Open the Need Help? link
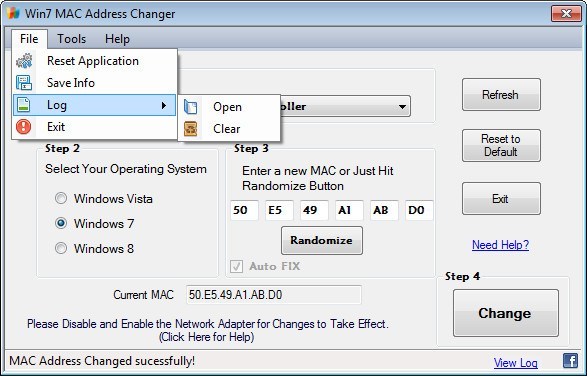This screenshot has height=376, width=587. tap(501, 245)
